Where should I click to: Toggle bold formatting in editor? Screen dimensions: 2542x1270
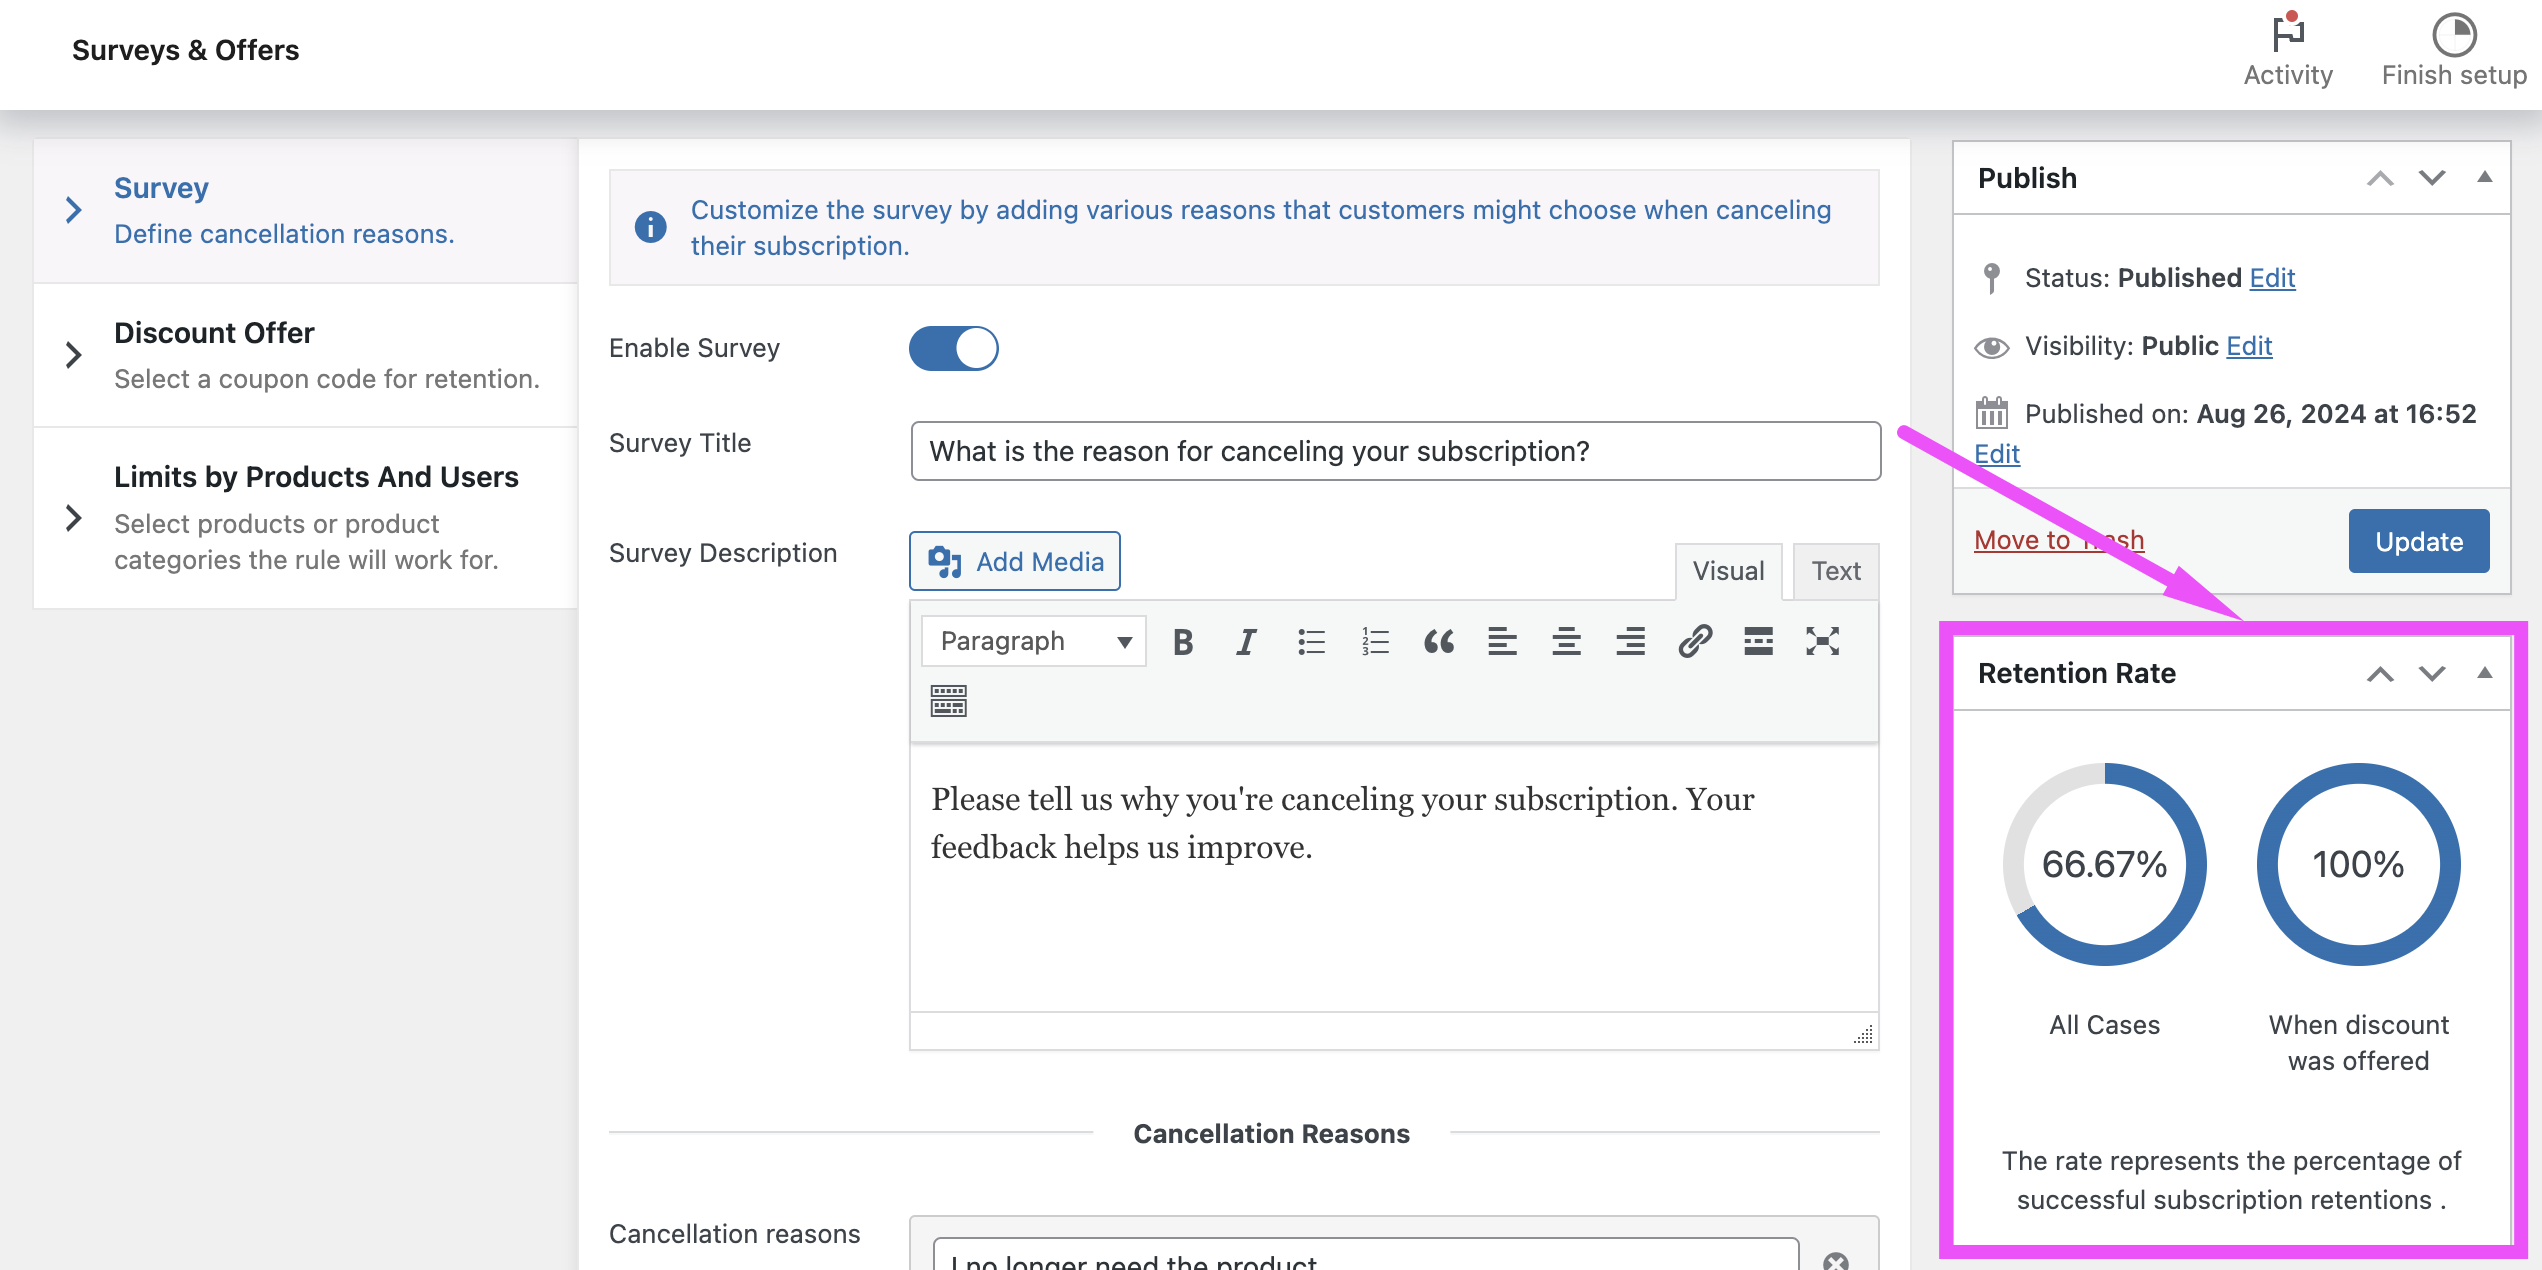(1183, 642)
